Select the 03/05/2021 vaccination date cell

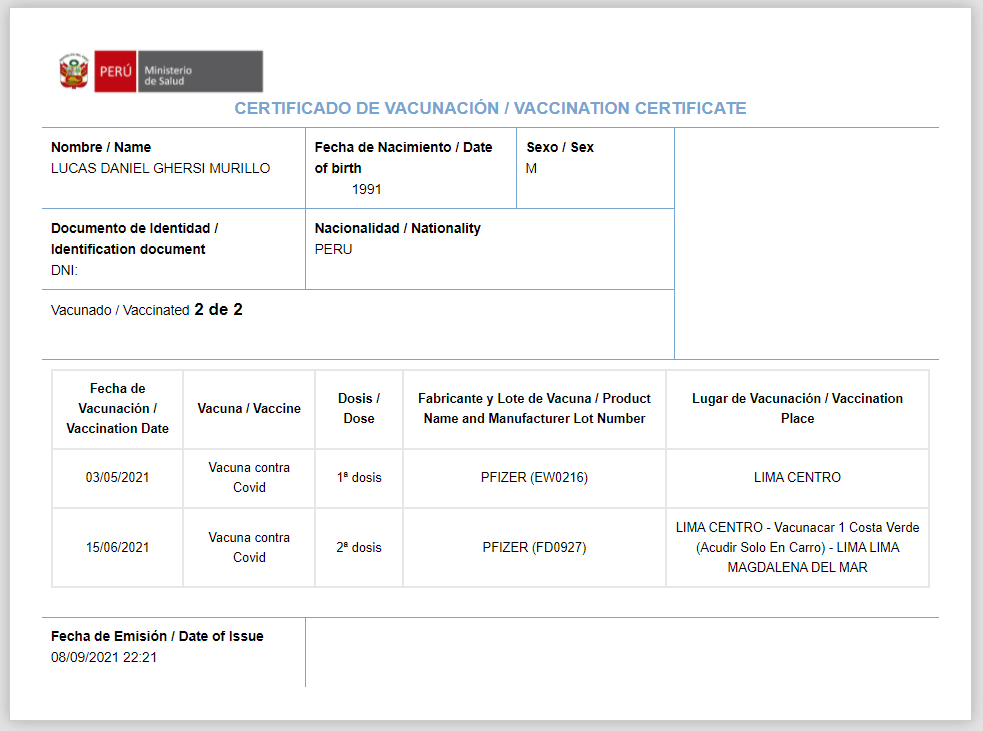(x=117, y=477)
